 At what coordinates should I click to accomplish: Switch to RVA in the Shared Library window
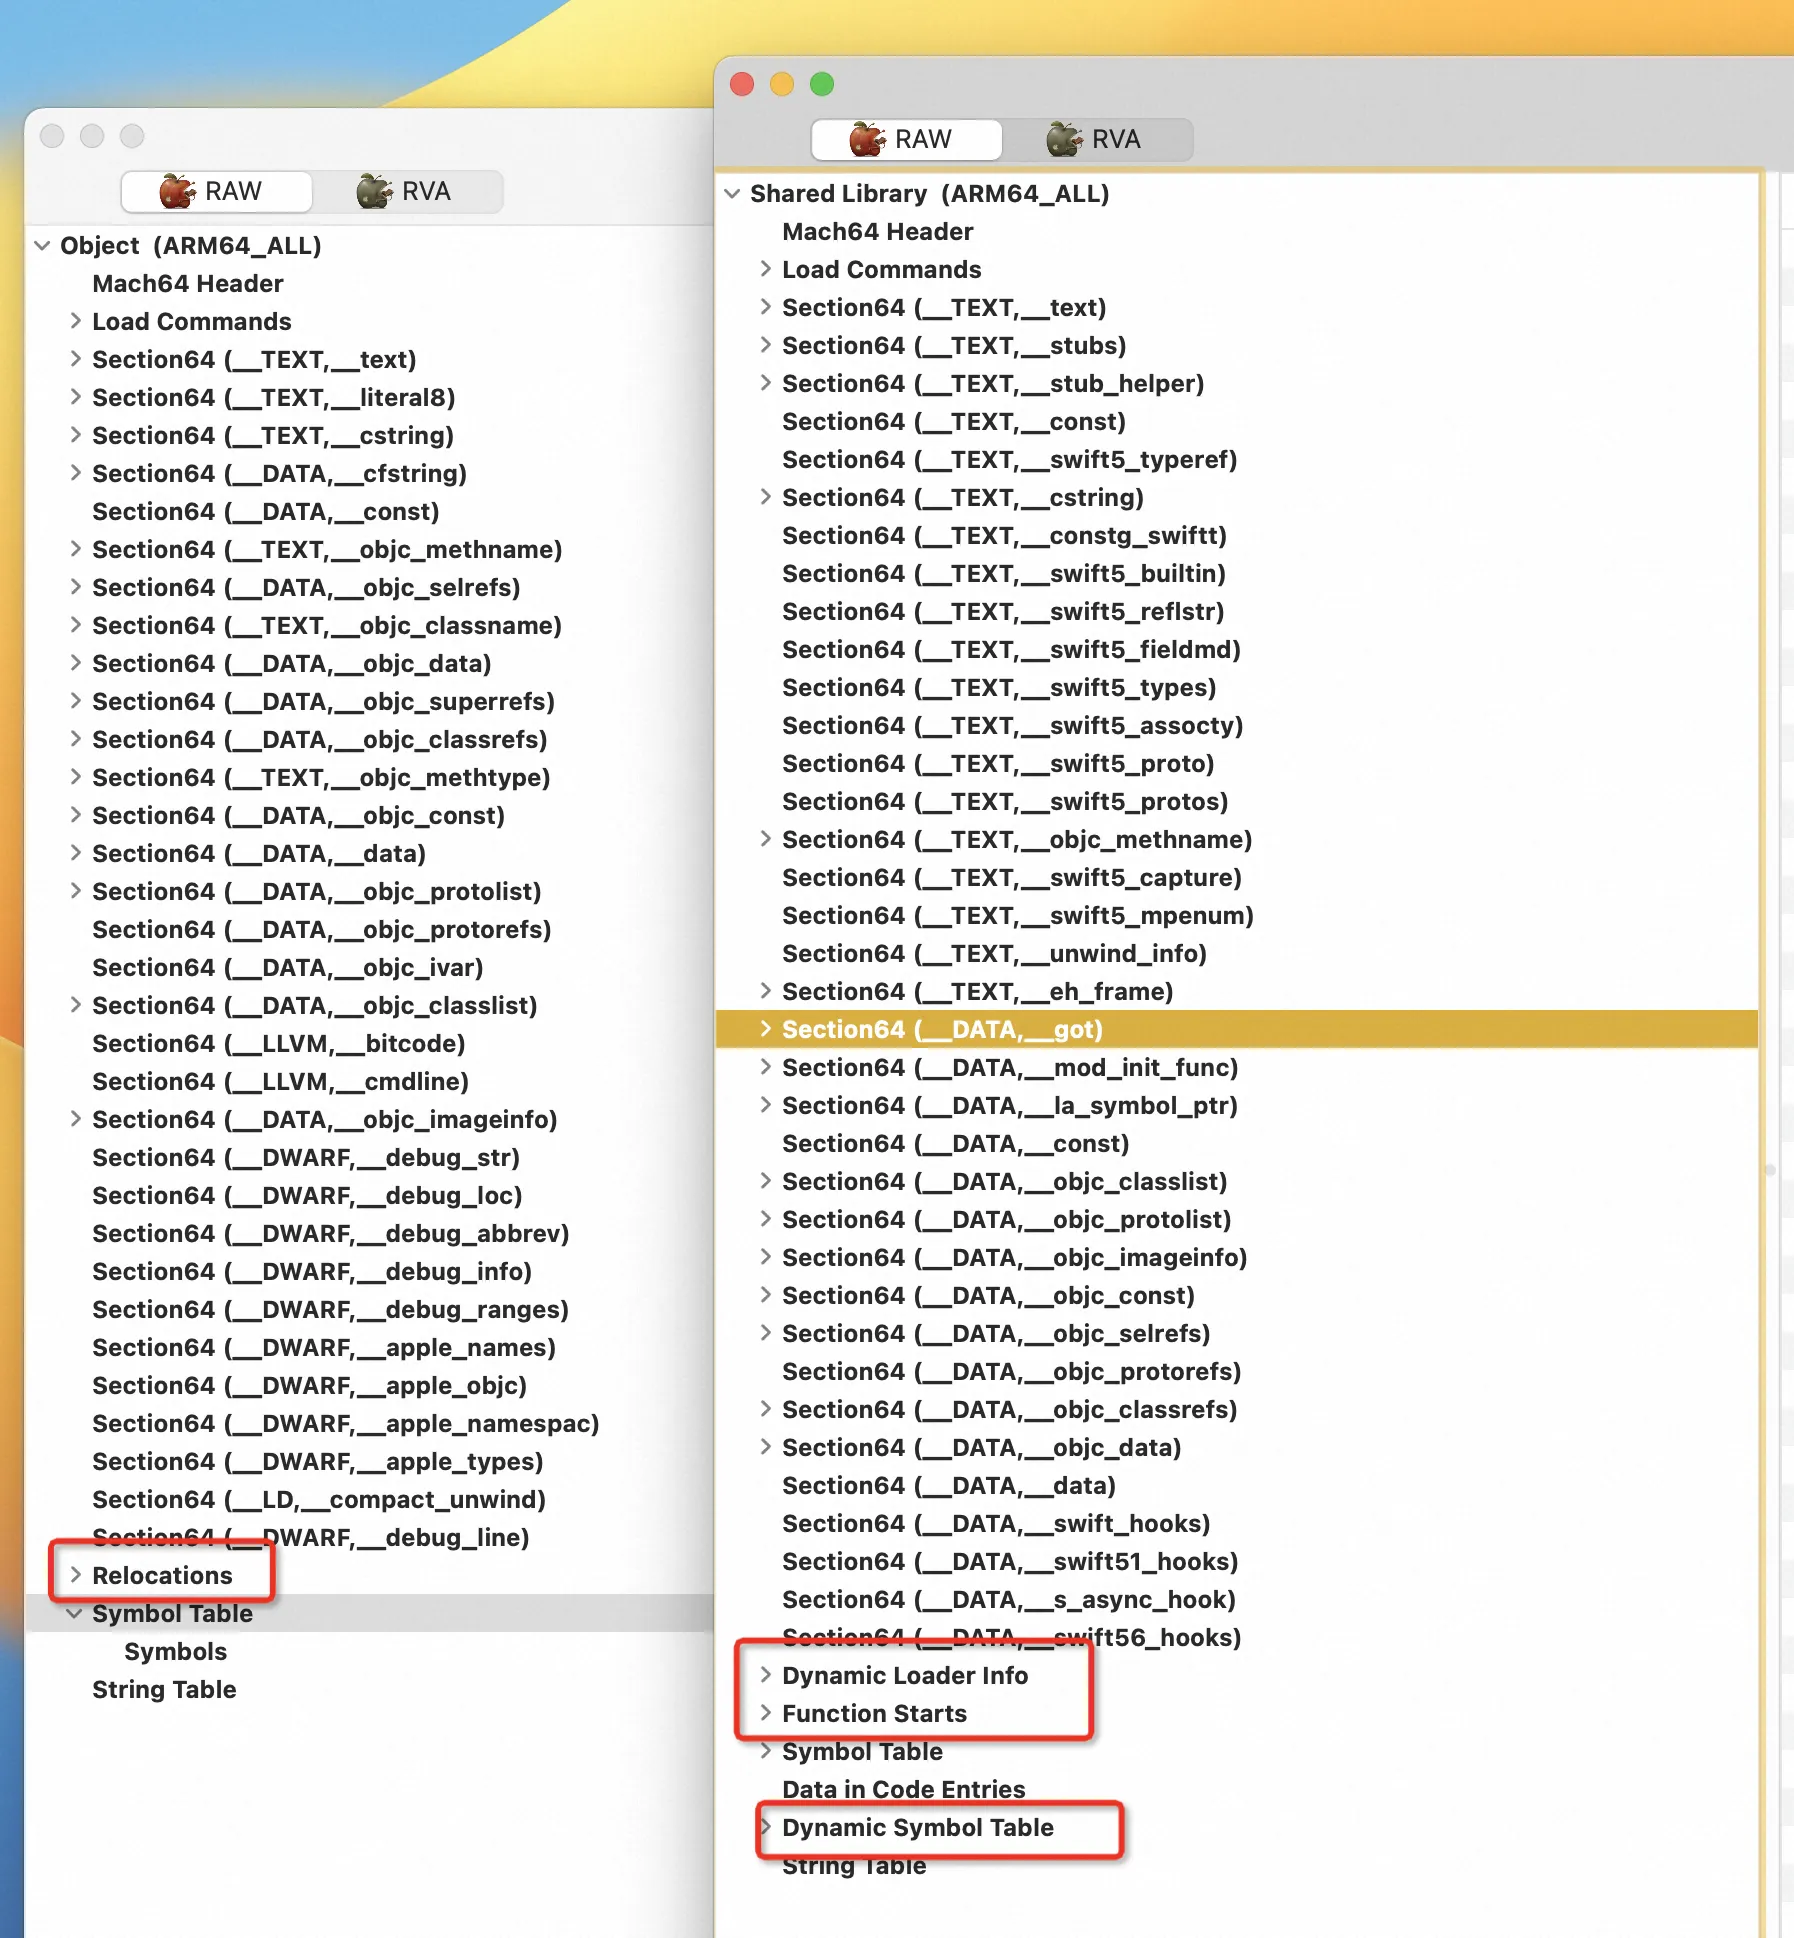pos(1097,139)
